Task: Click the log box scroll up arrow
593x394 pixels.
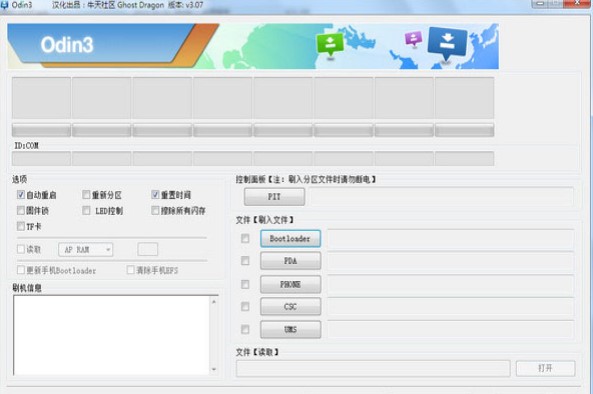Action: coord(214,301)
